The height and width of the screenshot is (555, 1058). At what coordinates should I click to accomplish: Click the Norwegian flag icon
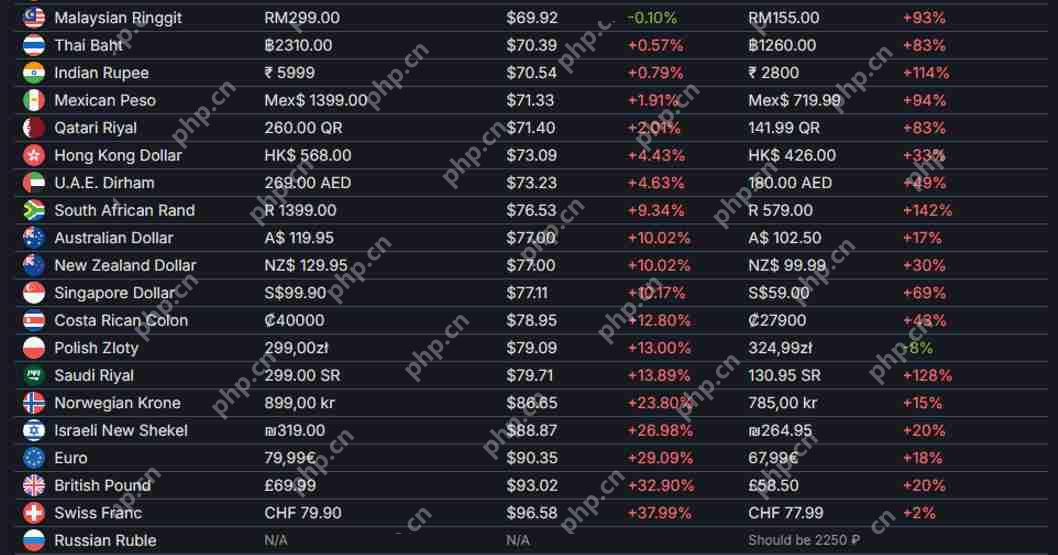click(x=34, y=403)
